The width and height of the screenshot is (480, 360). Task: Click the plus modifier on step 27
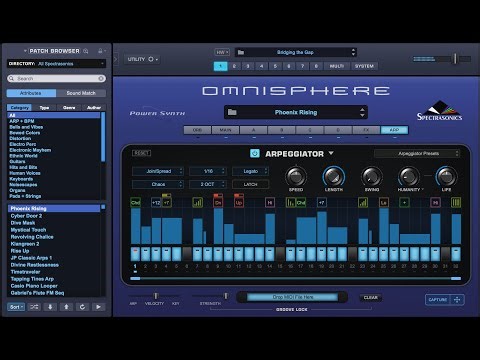[404, 202]
